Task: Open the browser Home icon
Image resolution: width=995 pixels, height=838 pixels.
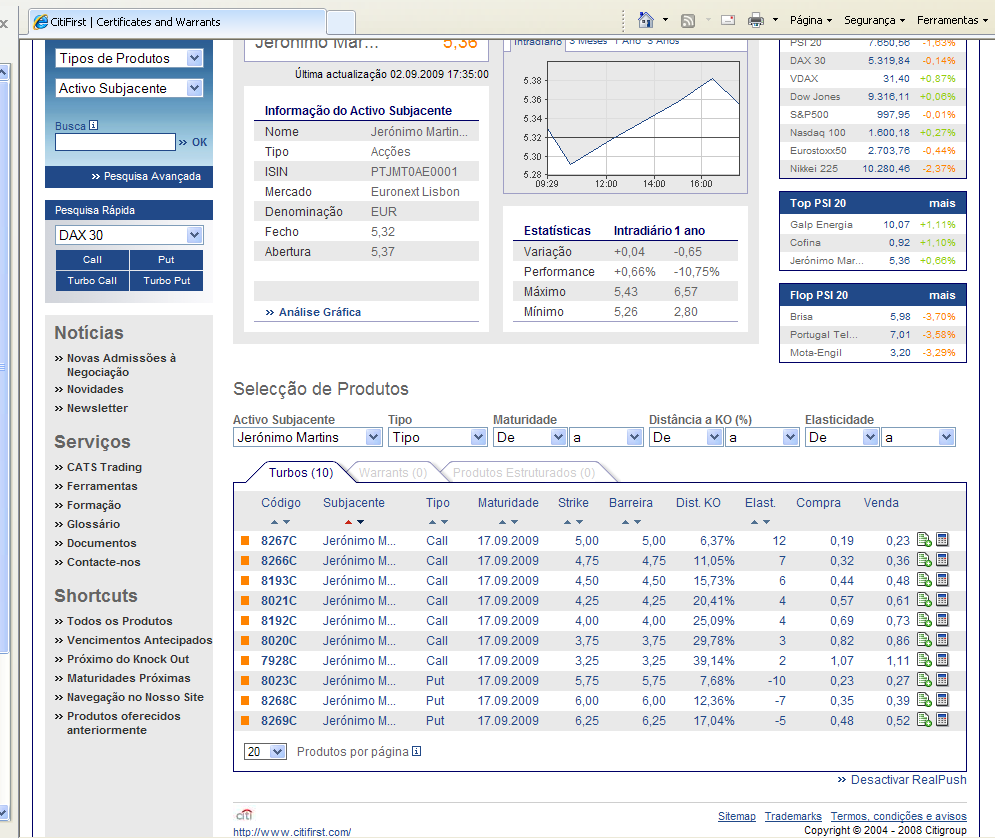Action: (x=645, y=20)
